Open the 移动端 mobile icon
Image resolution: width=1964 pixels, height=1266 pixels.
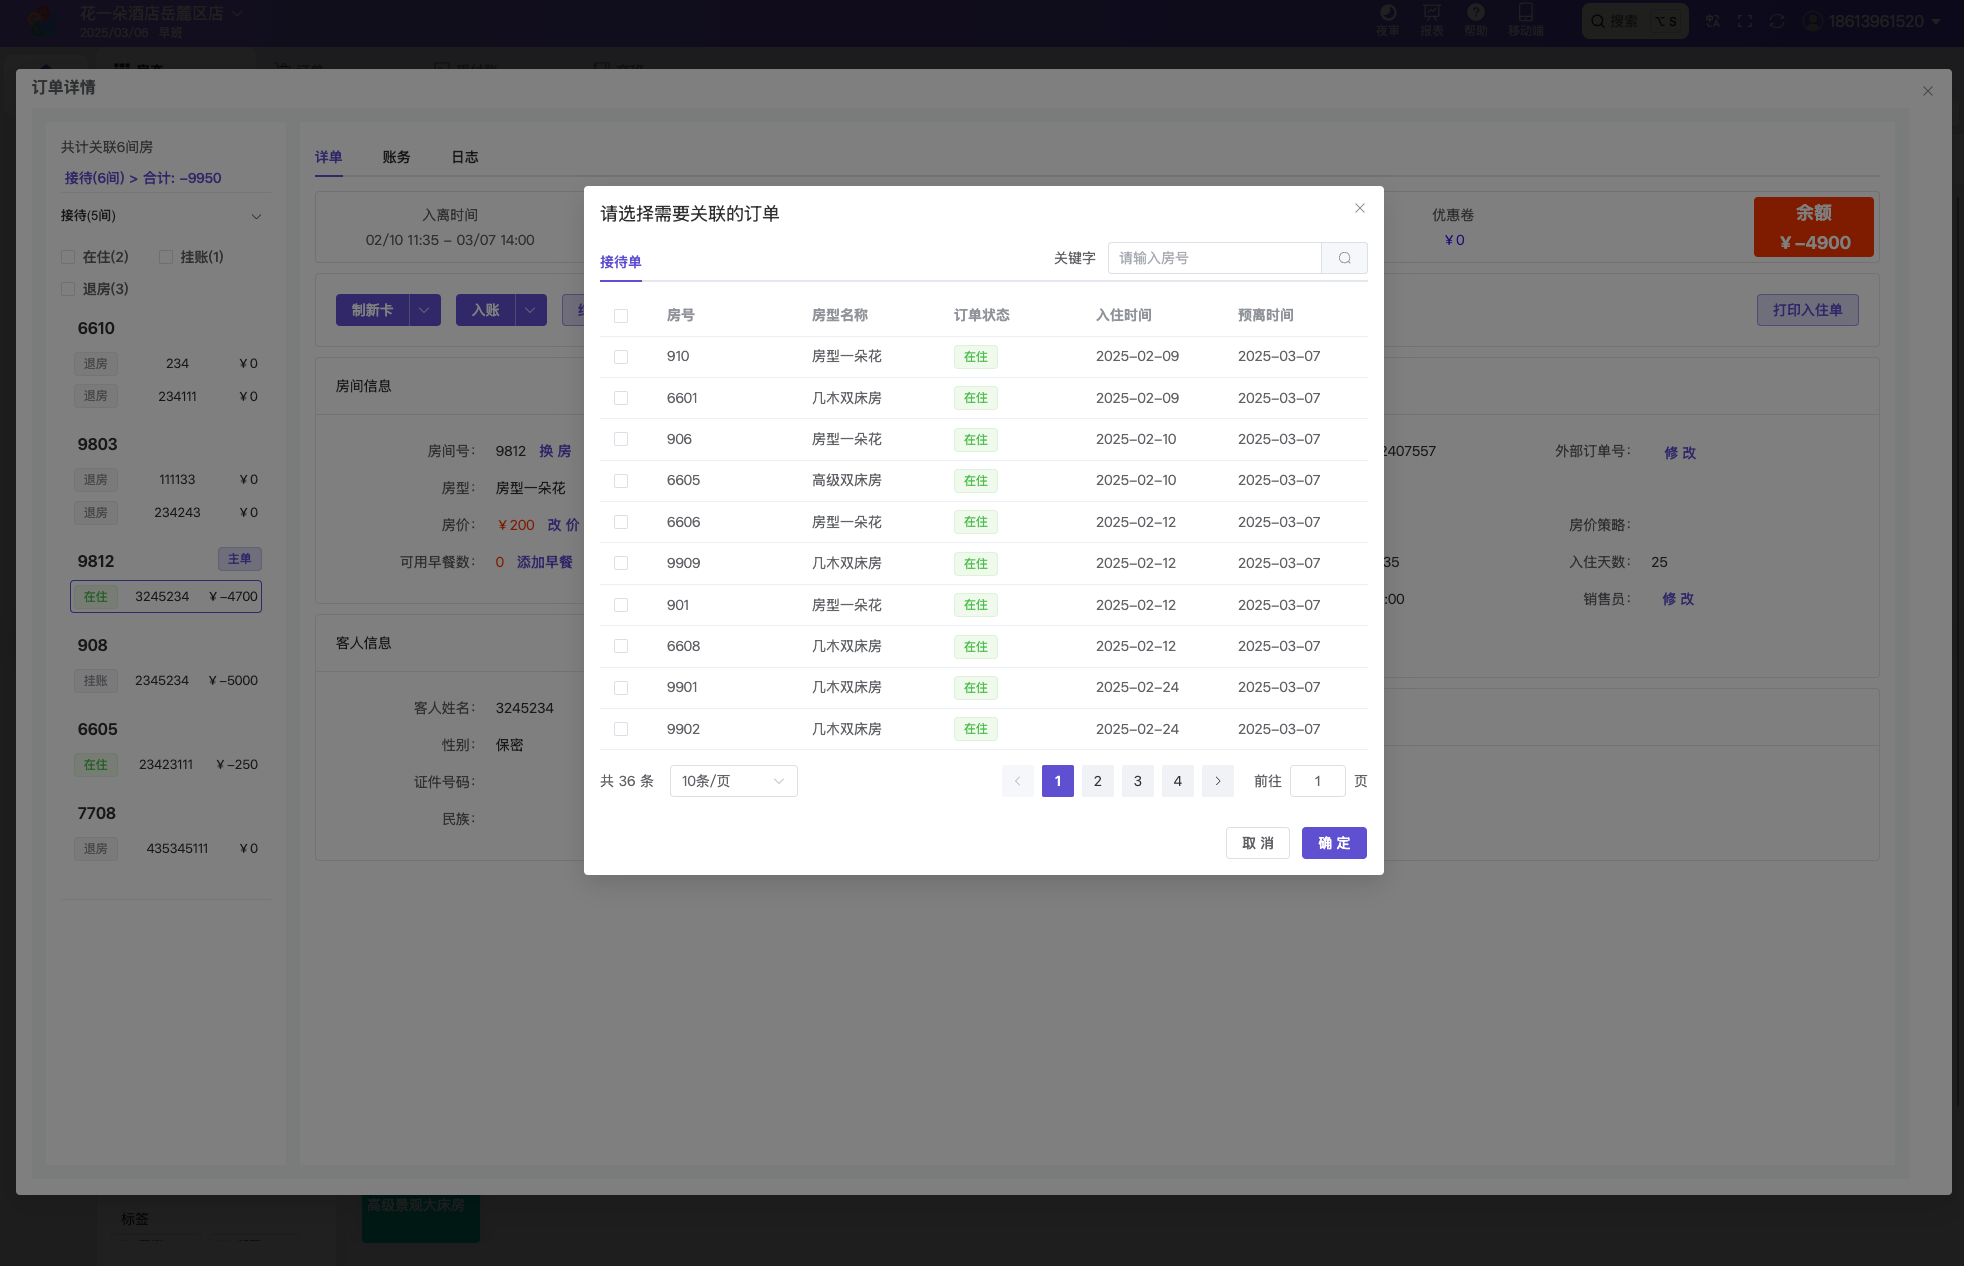[1525, 20]
